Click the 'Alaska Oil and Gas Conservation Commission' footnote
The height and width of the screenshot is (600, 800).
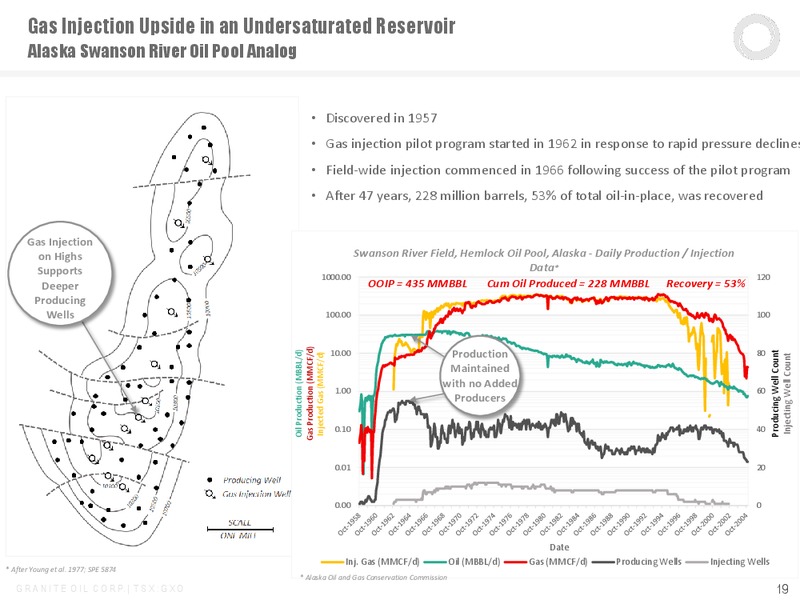(374, 578)
